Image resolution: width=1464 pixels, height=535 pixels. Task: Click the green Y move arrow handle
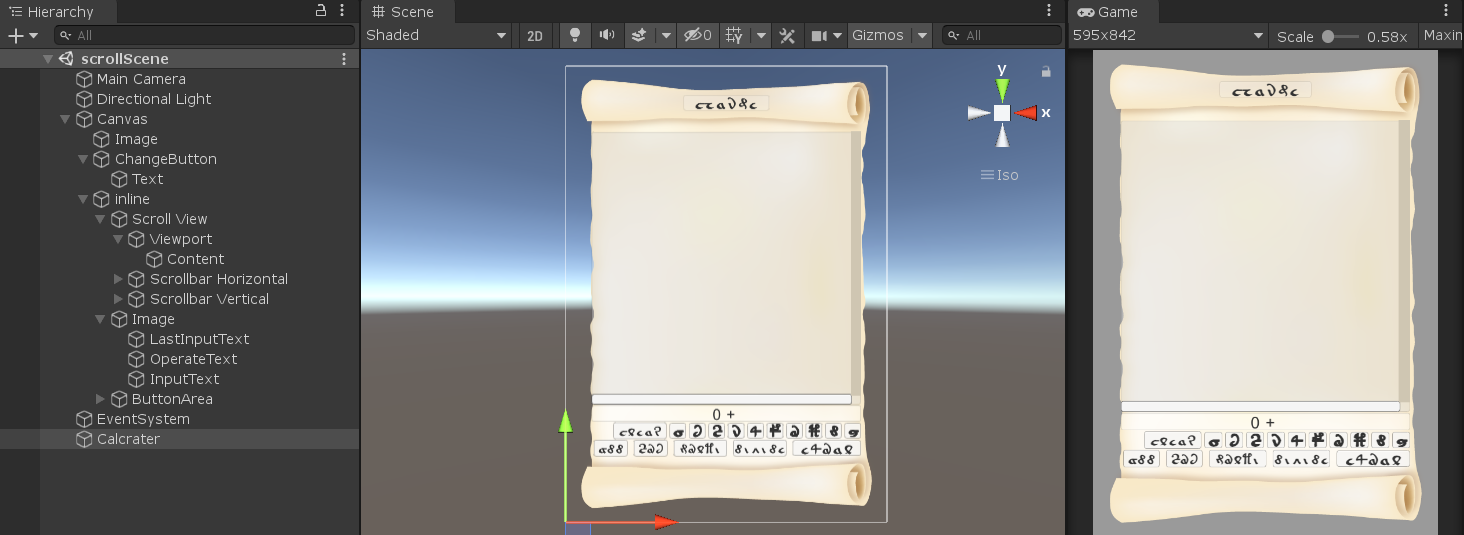pyautogui.click(x=565, y=420)
